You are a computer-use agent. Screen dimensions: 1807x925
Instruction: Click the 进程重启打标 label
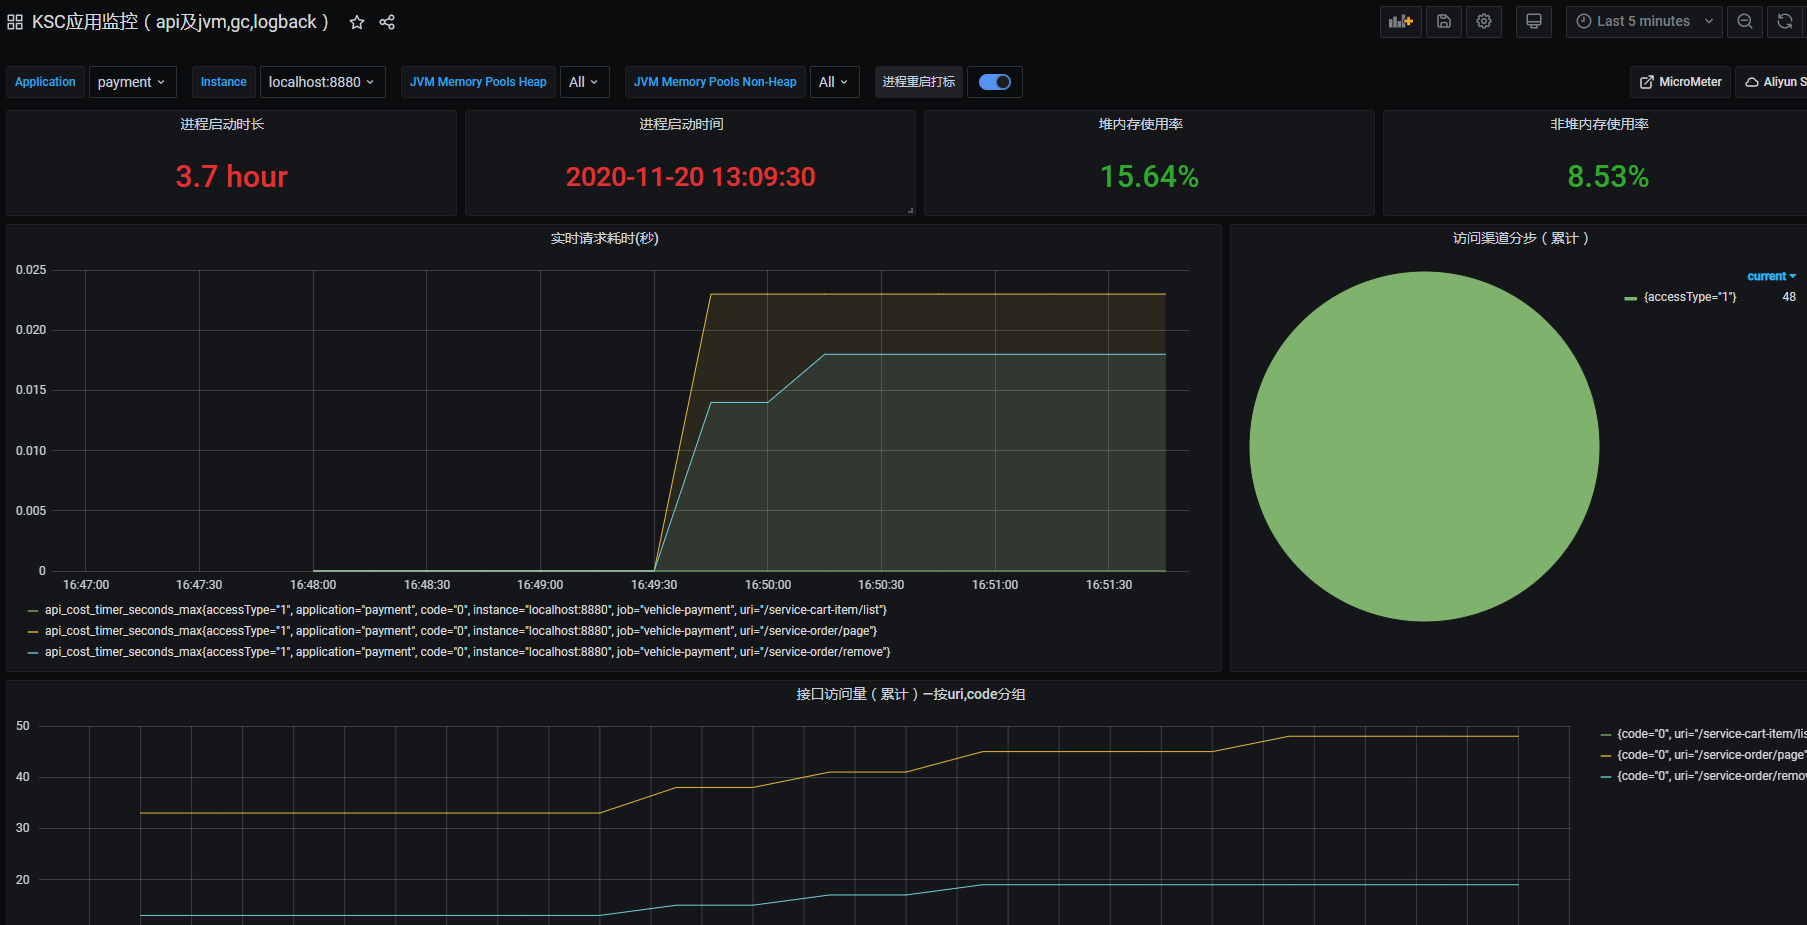919,82
